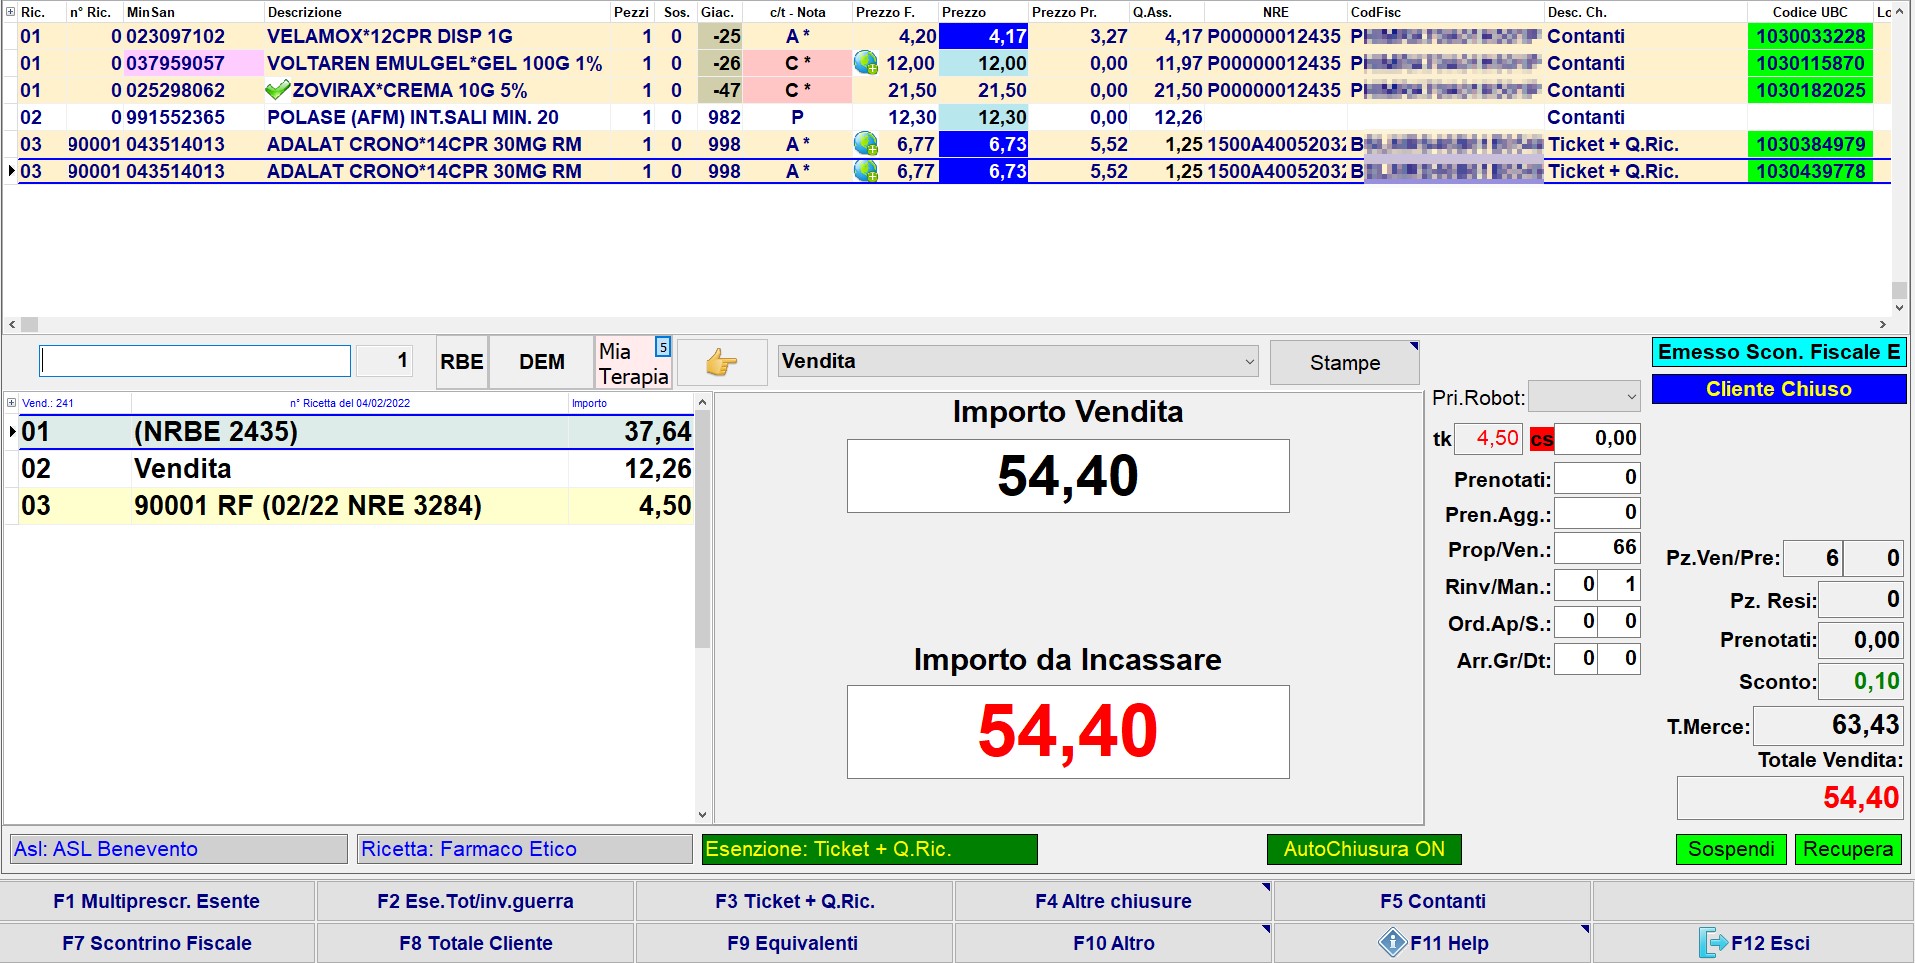Viewport: 1915px width, 963px height.
Task: Click the blue badge on Mia Terapia
Action: [662, 347]
